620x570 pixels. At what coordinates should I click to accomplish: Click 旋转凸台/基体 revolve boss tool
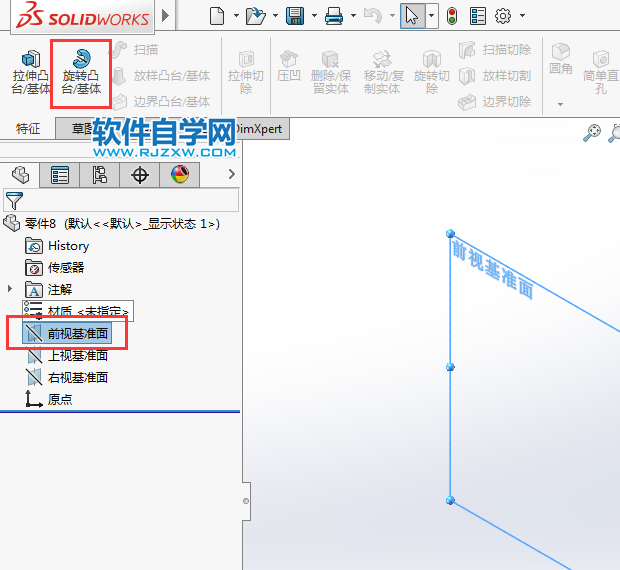[81, 72]
